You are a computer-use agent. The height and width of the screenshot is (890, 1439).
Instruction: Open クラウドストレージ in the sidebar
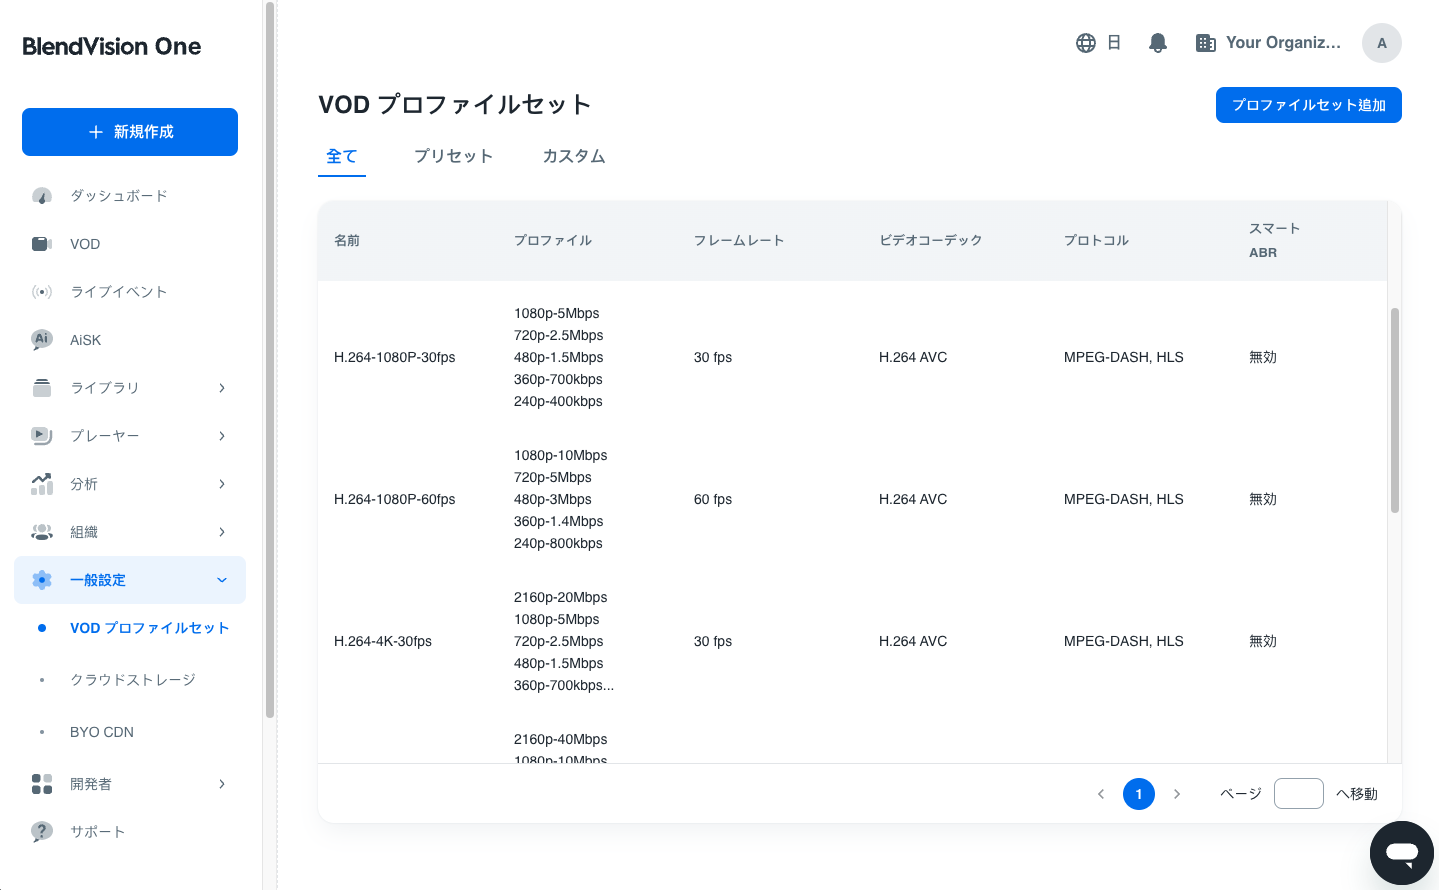click(133, 680)
